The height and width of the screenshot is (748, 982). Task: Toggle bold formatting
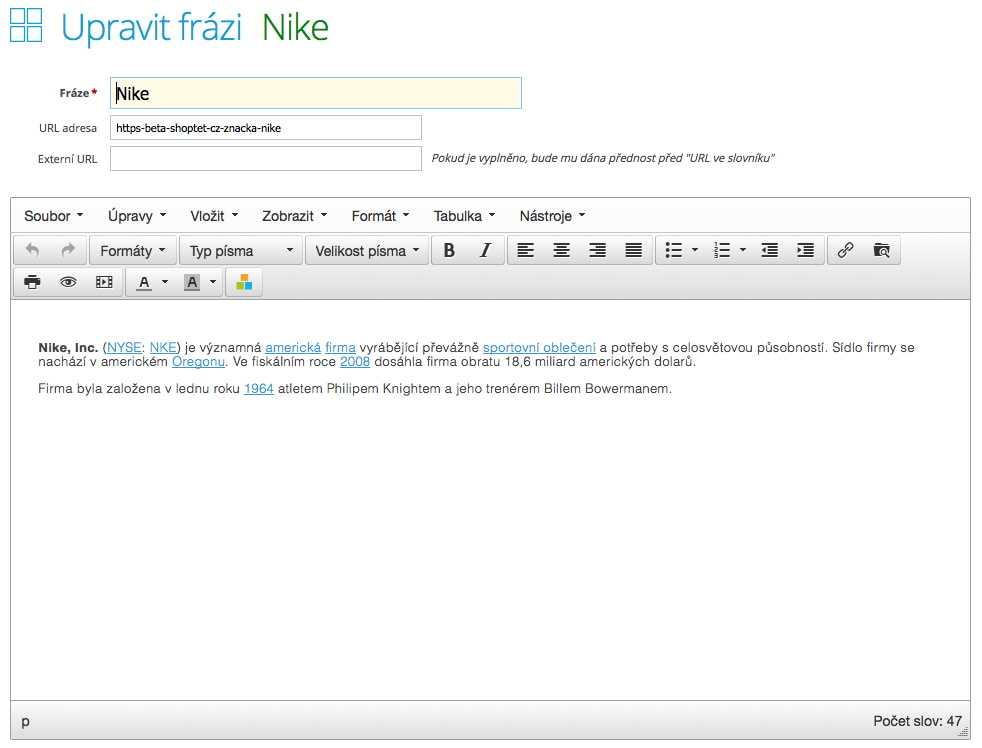coord(449,251)
